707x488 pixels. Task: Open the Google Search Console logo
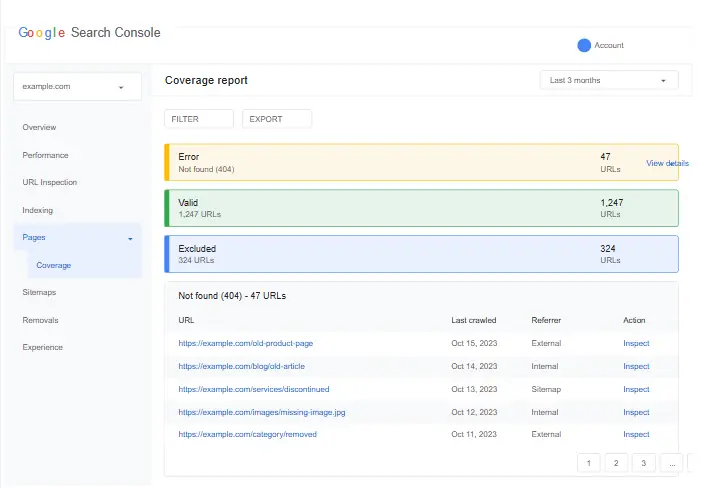(89, 32)
